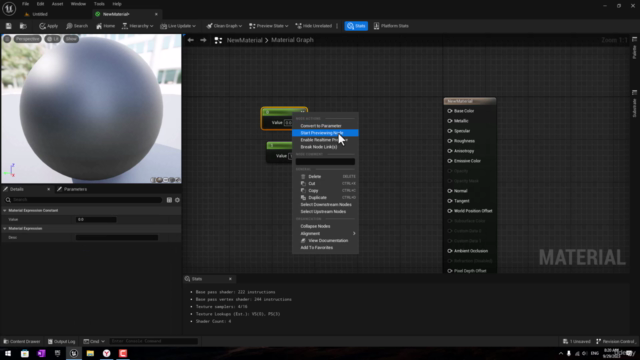Choose Duplicate in context menu

point(325,197)
